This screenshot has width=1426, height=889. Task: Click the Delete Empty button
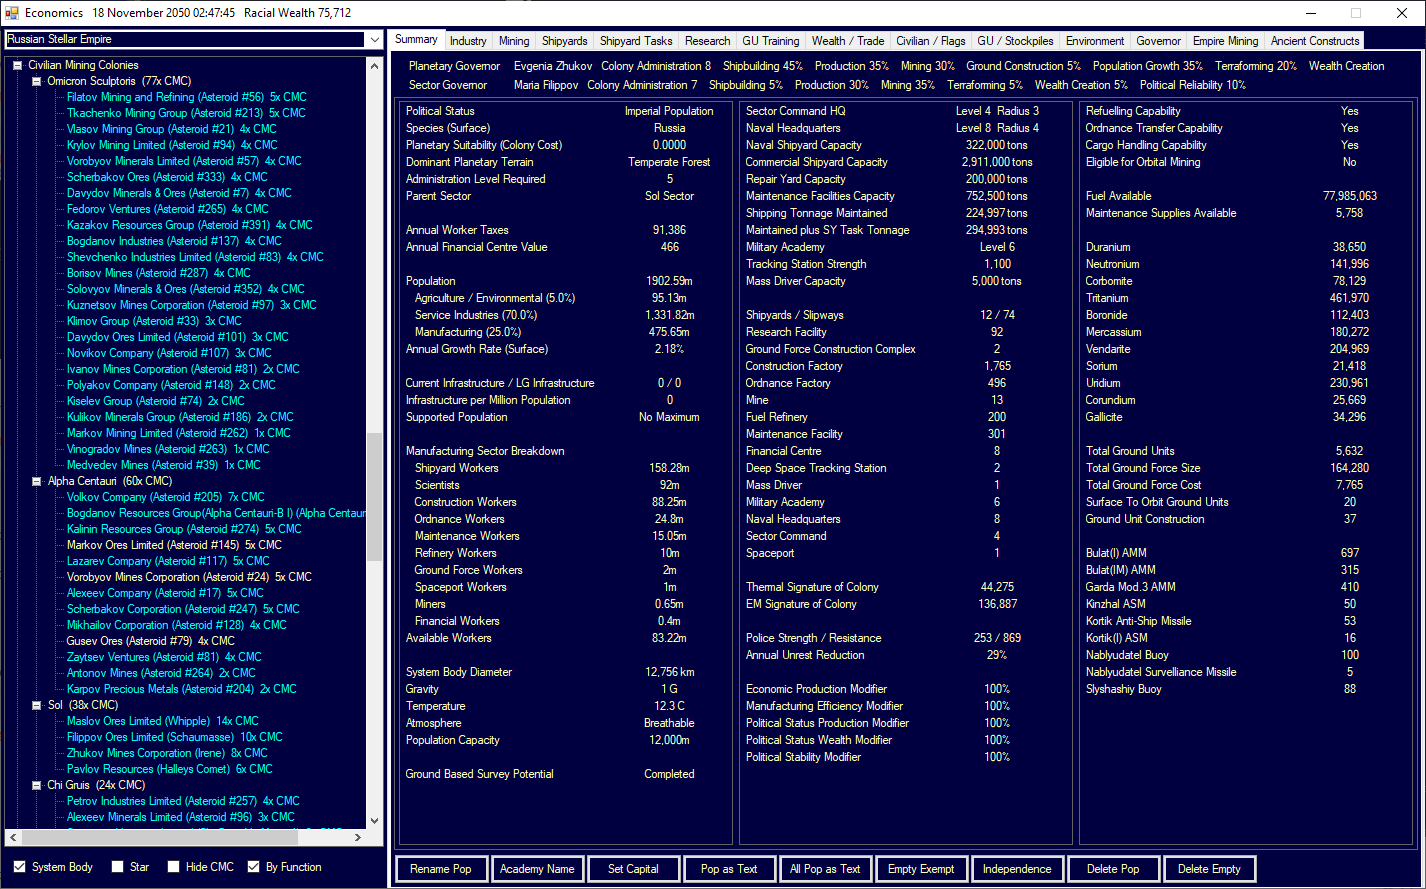point(1209,869)
